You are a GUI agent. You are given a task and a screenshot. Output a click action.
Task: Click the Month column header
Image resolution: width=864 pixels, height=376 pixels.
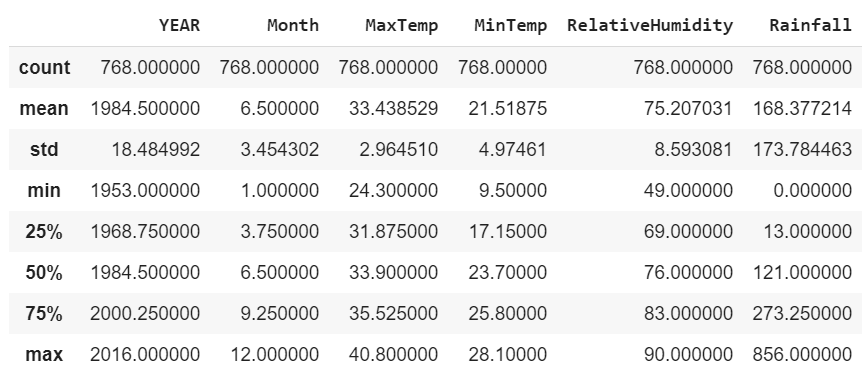click(x=293, y=25)
